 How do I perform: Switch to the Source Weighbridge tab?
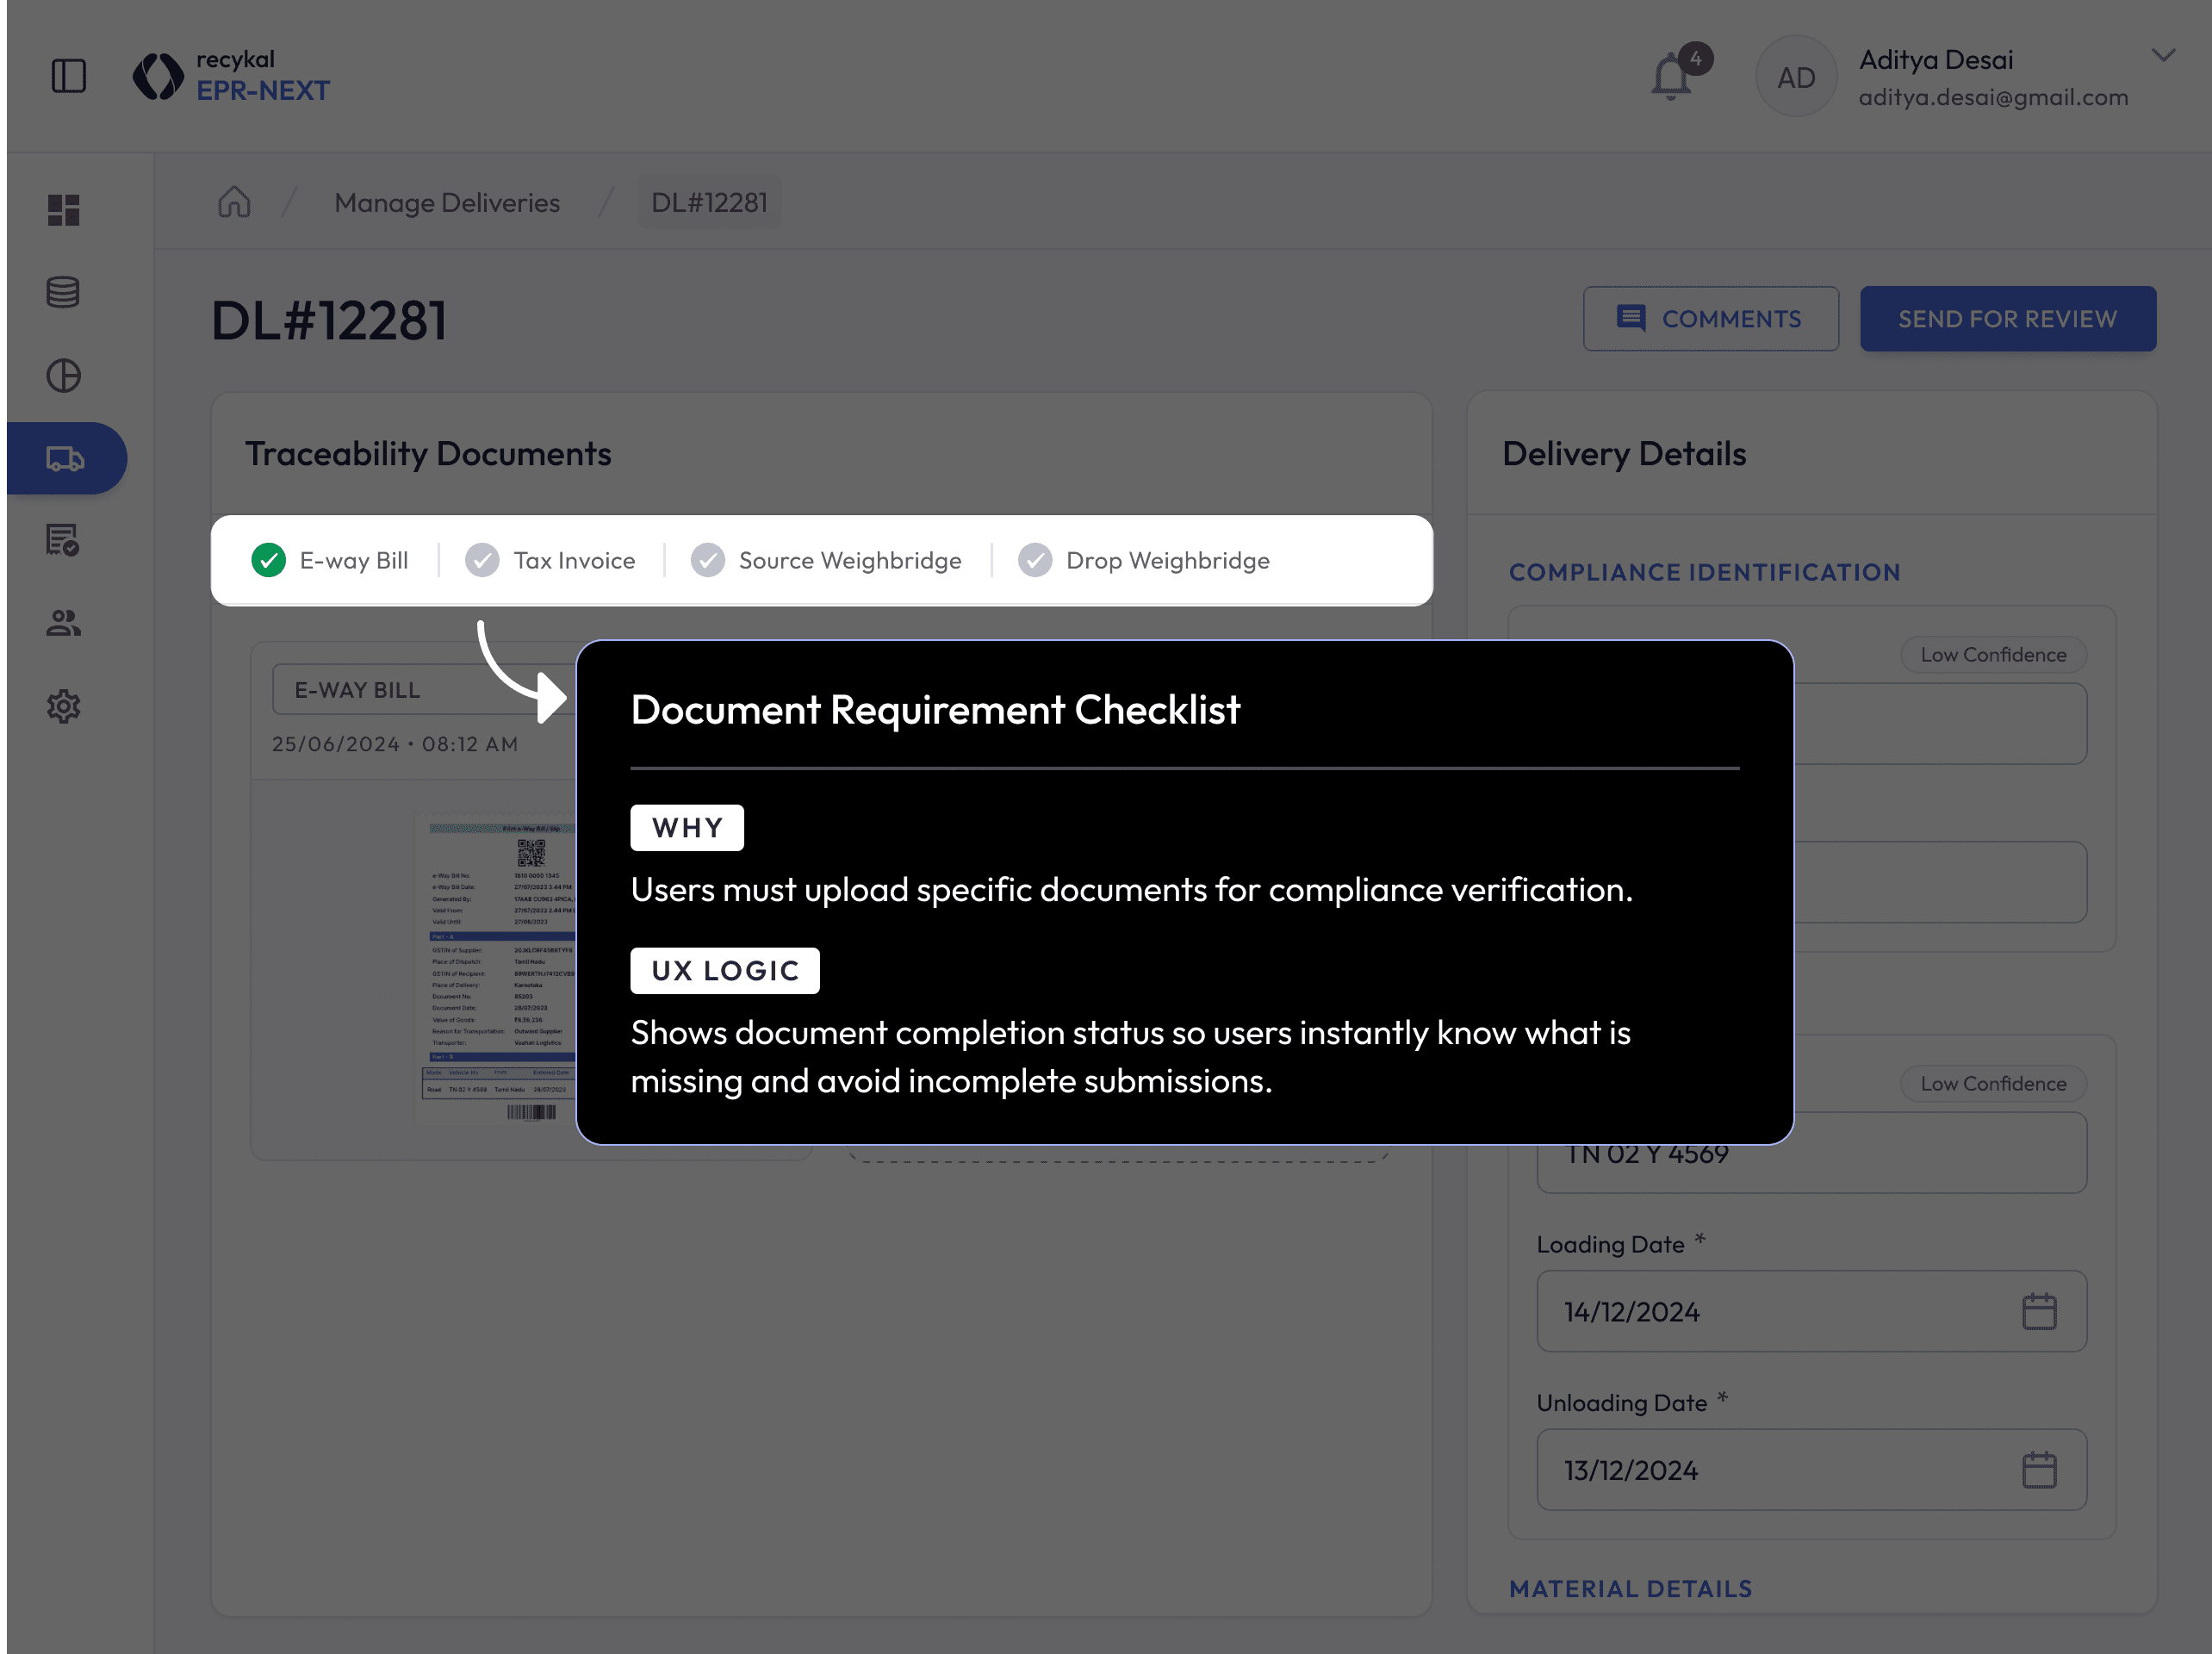coord(849,561)
